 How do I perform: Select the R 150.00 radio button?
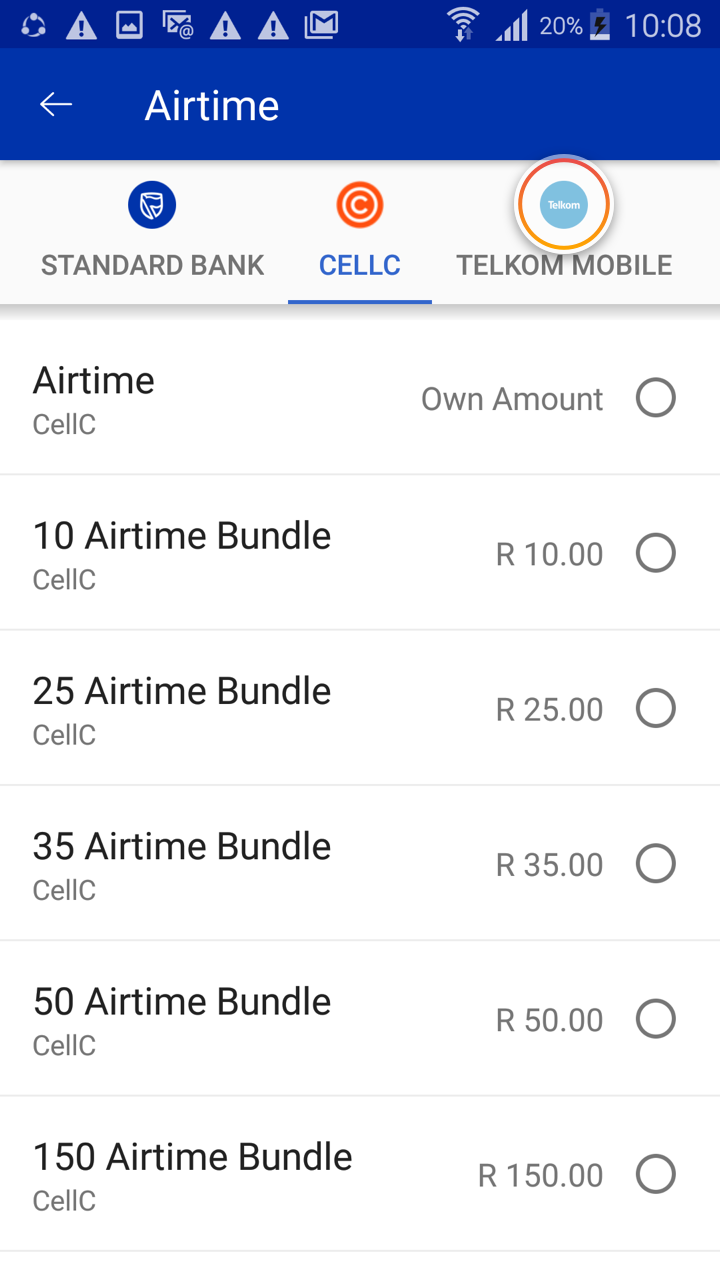656,1174
